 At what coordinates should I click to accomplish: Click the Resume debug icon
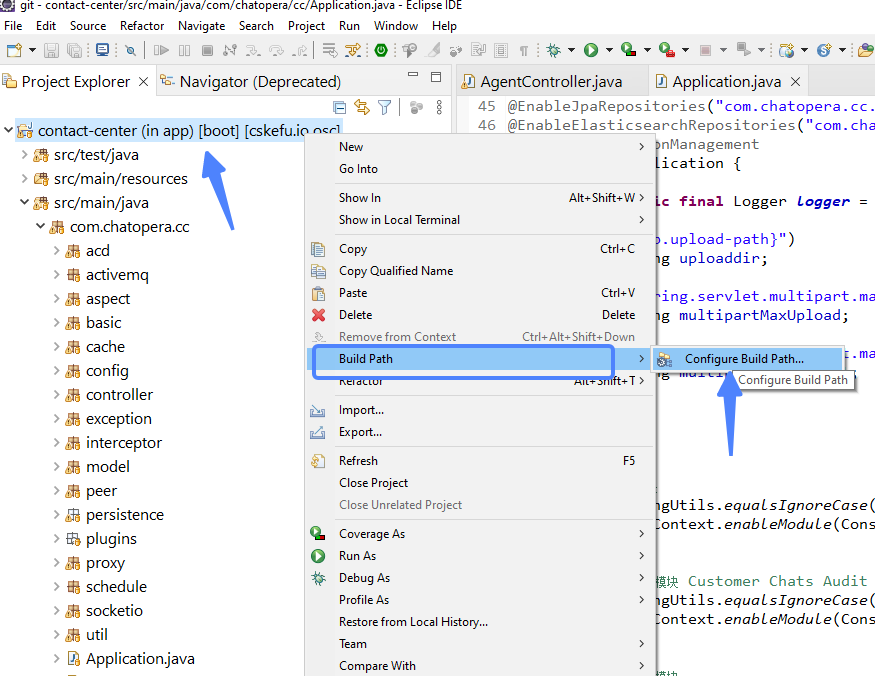[x=161, y=50]
